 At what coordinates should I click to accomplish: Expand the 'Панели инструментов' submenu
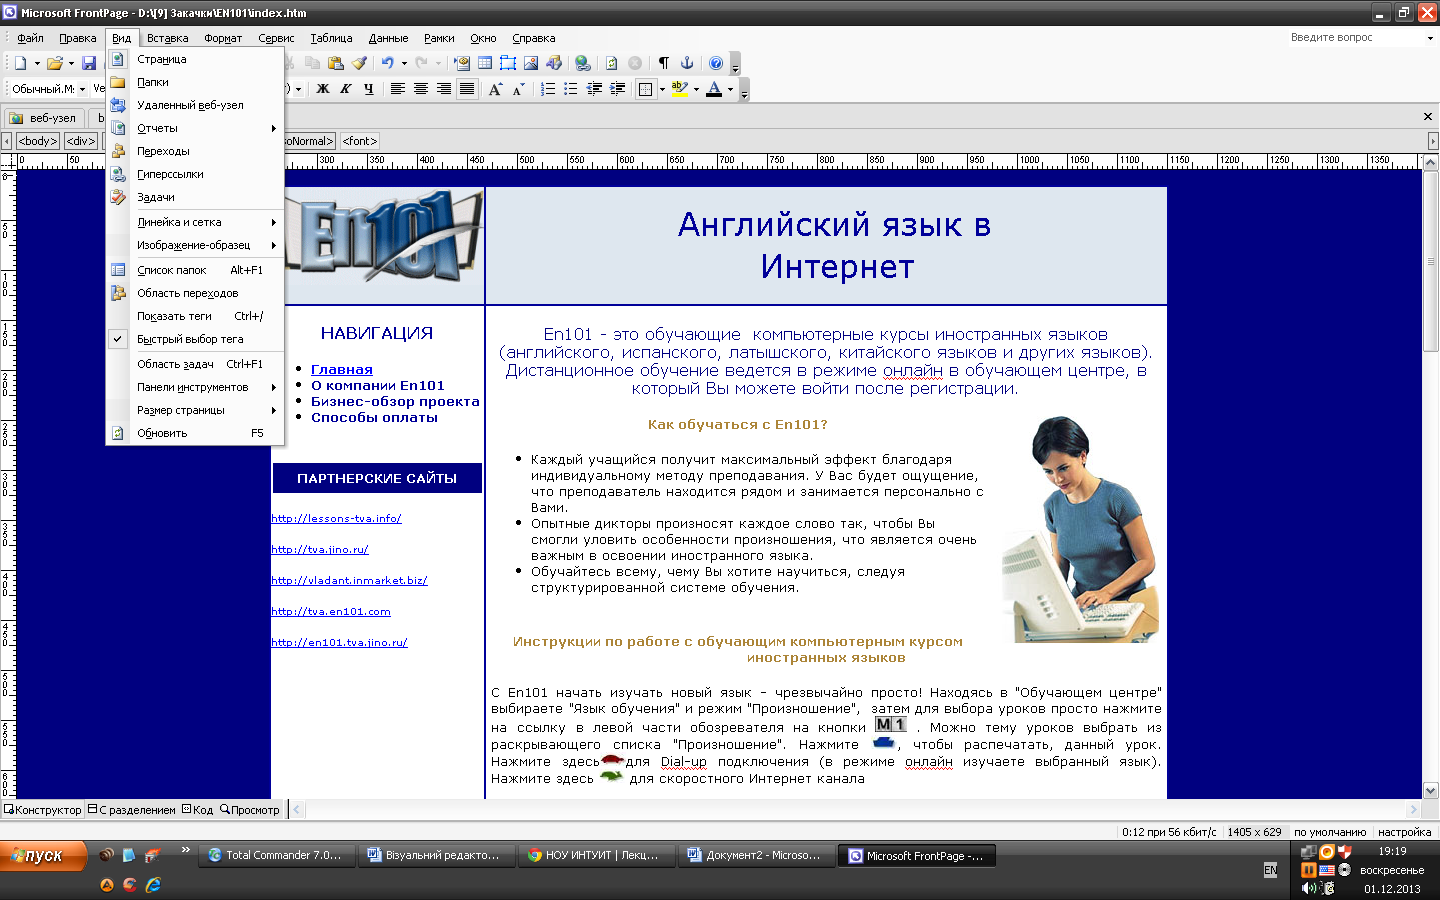tap(195, 387)
